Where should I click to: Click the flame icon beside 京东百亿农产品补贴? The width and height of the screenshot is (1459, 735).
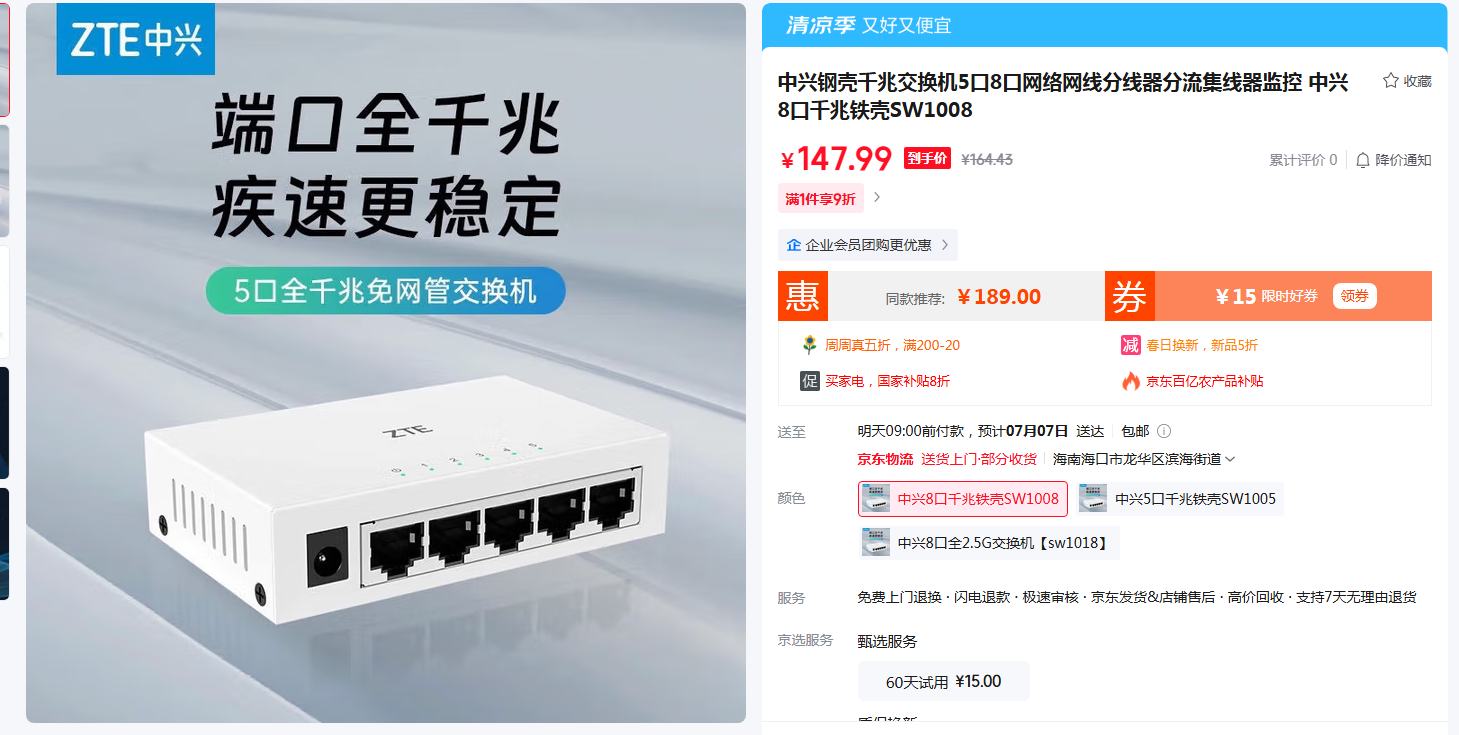pos(1130,381)
